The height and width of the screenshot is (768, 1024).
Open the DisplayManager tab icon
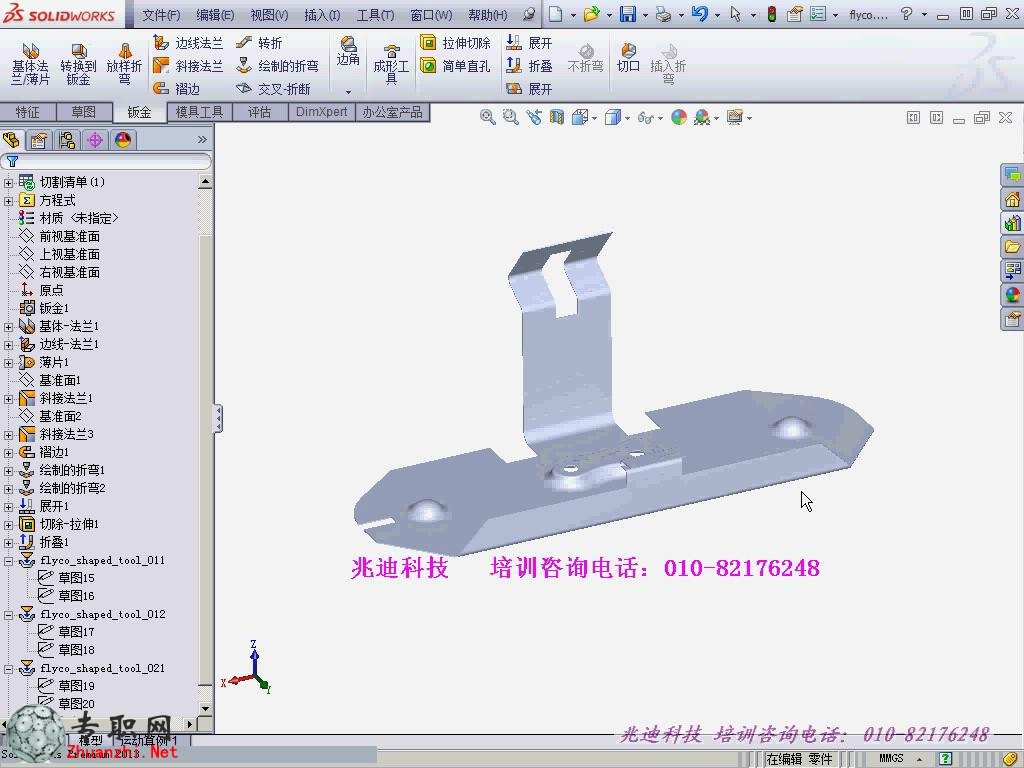click(123, 140)
